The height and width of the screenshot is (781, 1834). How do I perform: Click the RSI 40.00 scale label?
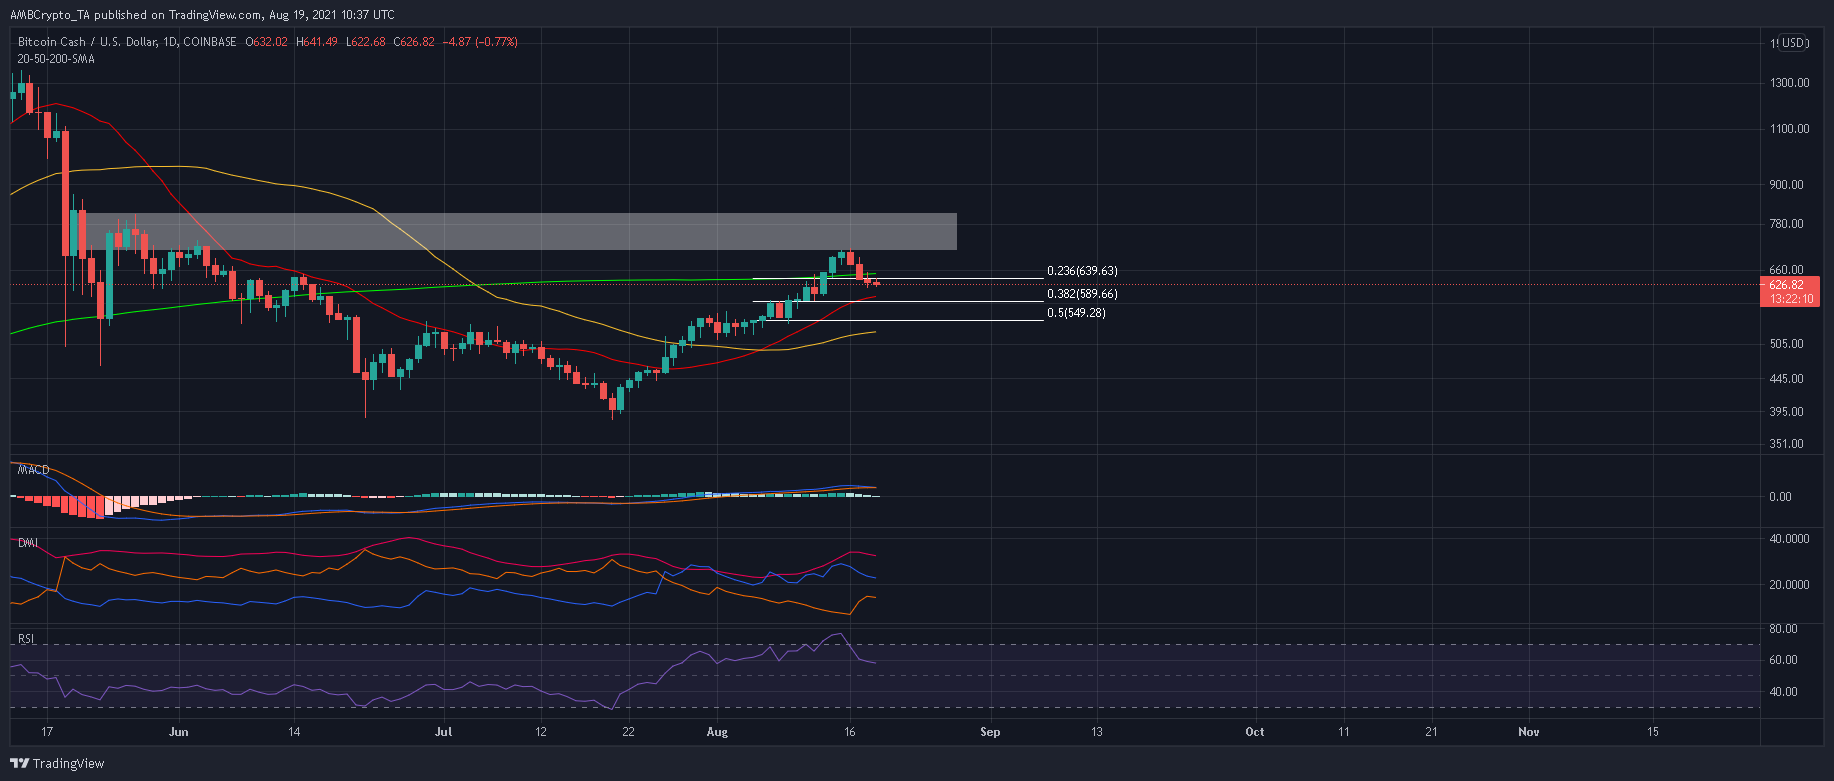[1783, 692]
